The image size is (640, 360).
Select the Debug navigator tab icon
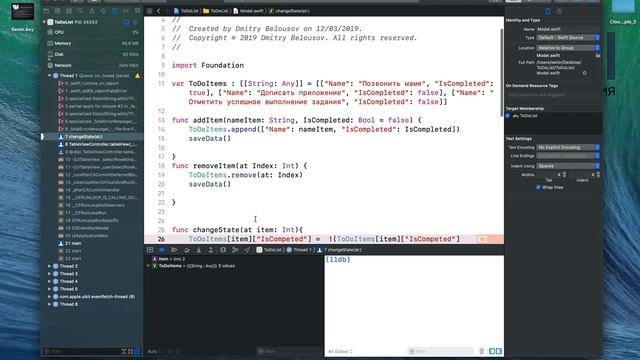114,11
